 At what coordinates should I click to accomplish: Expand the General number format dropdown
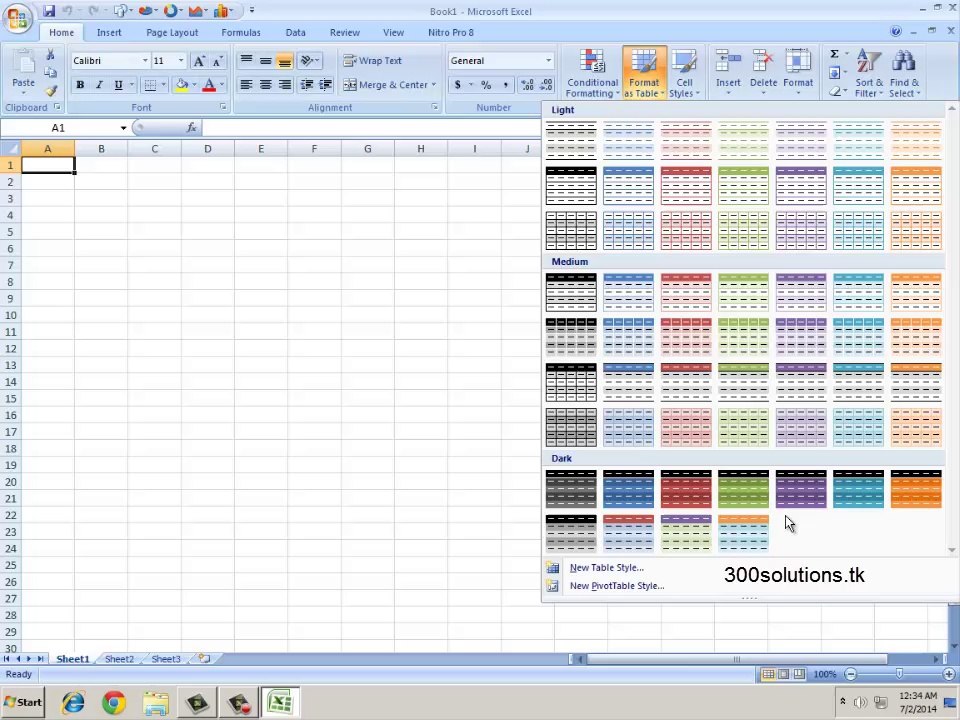pos(549,61)
